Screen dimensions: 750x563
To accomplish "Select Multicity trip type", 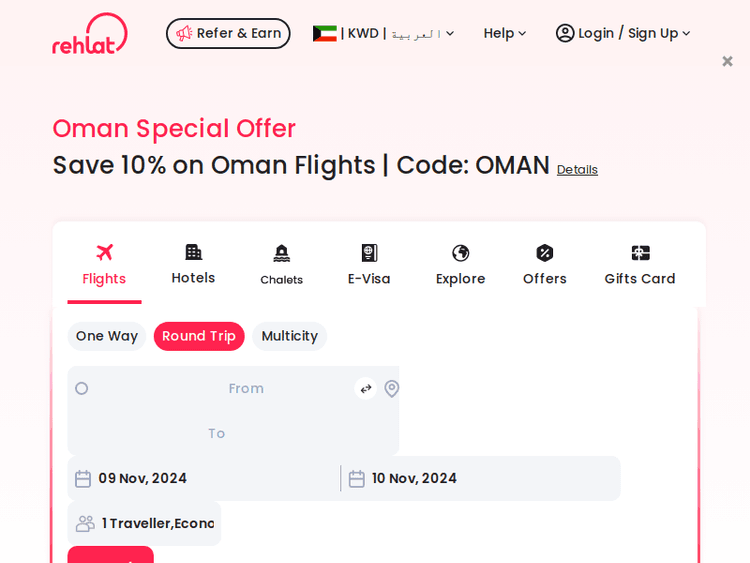I will (289, 336).
